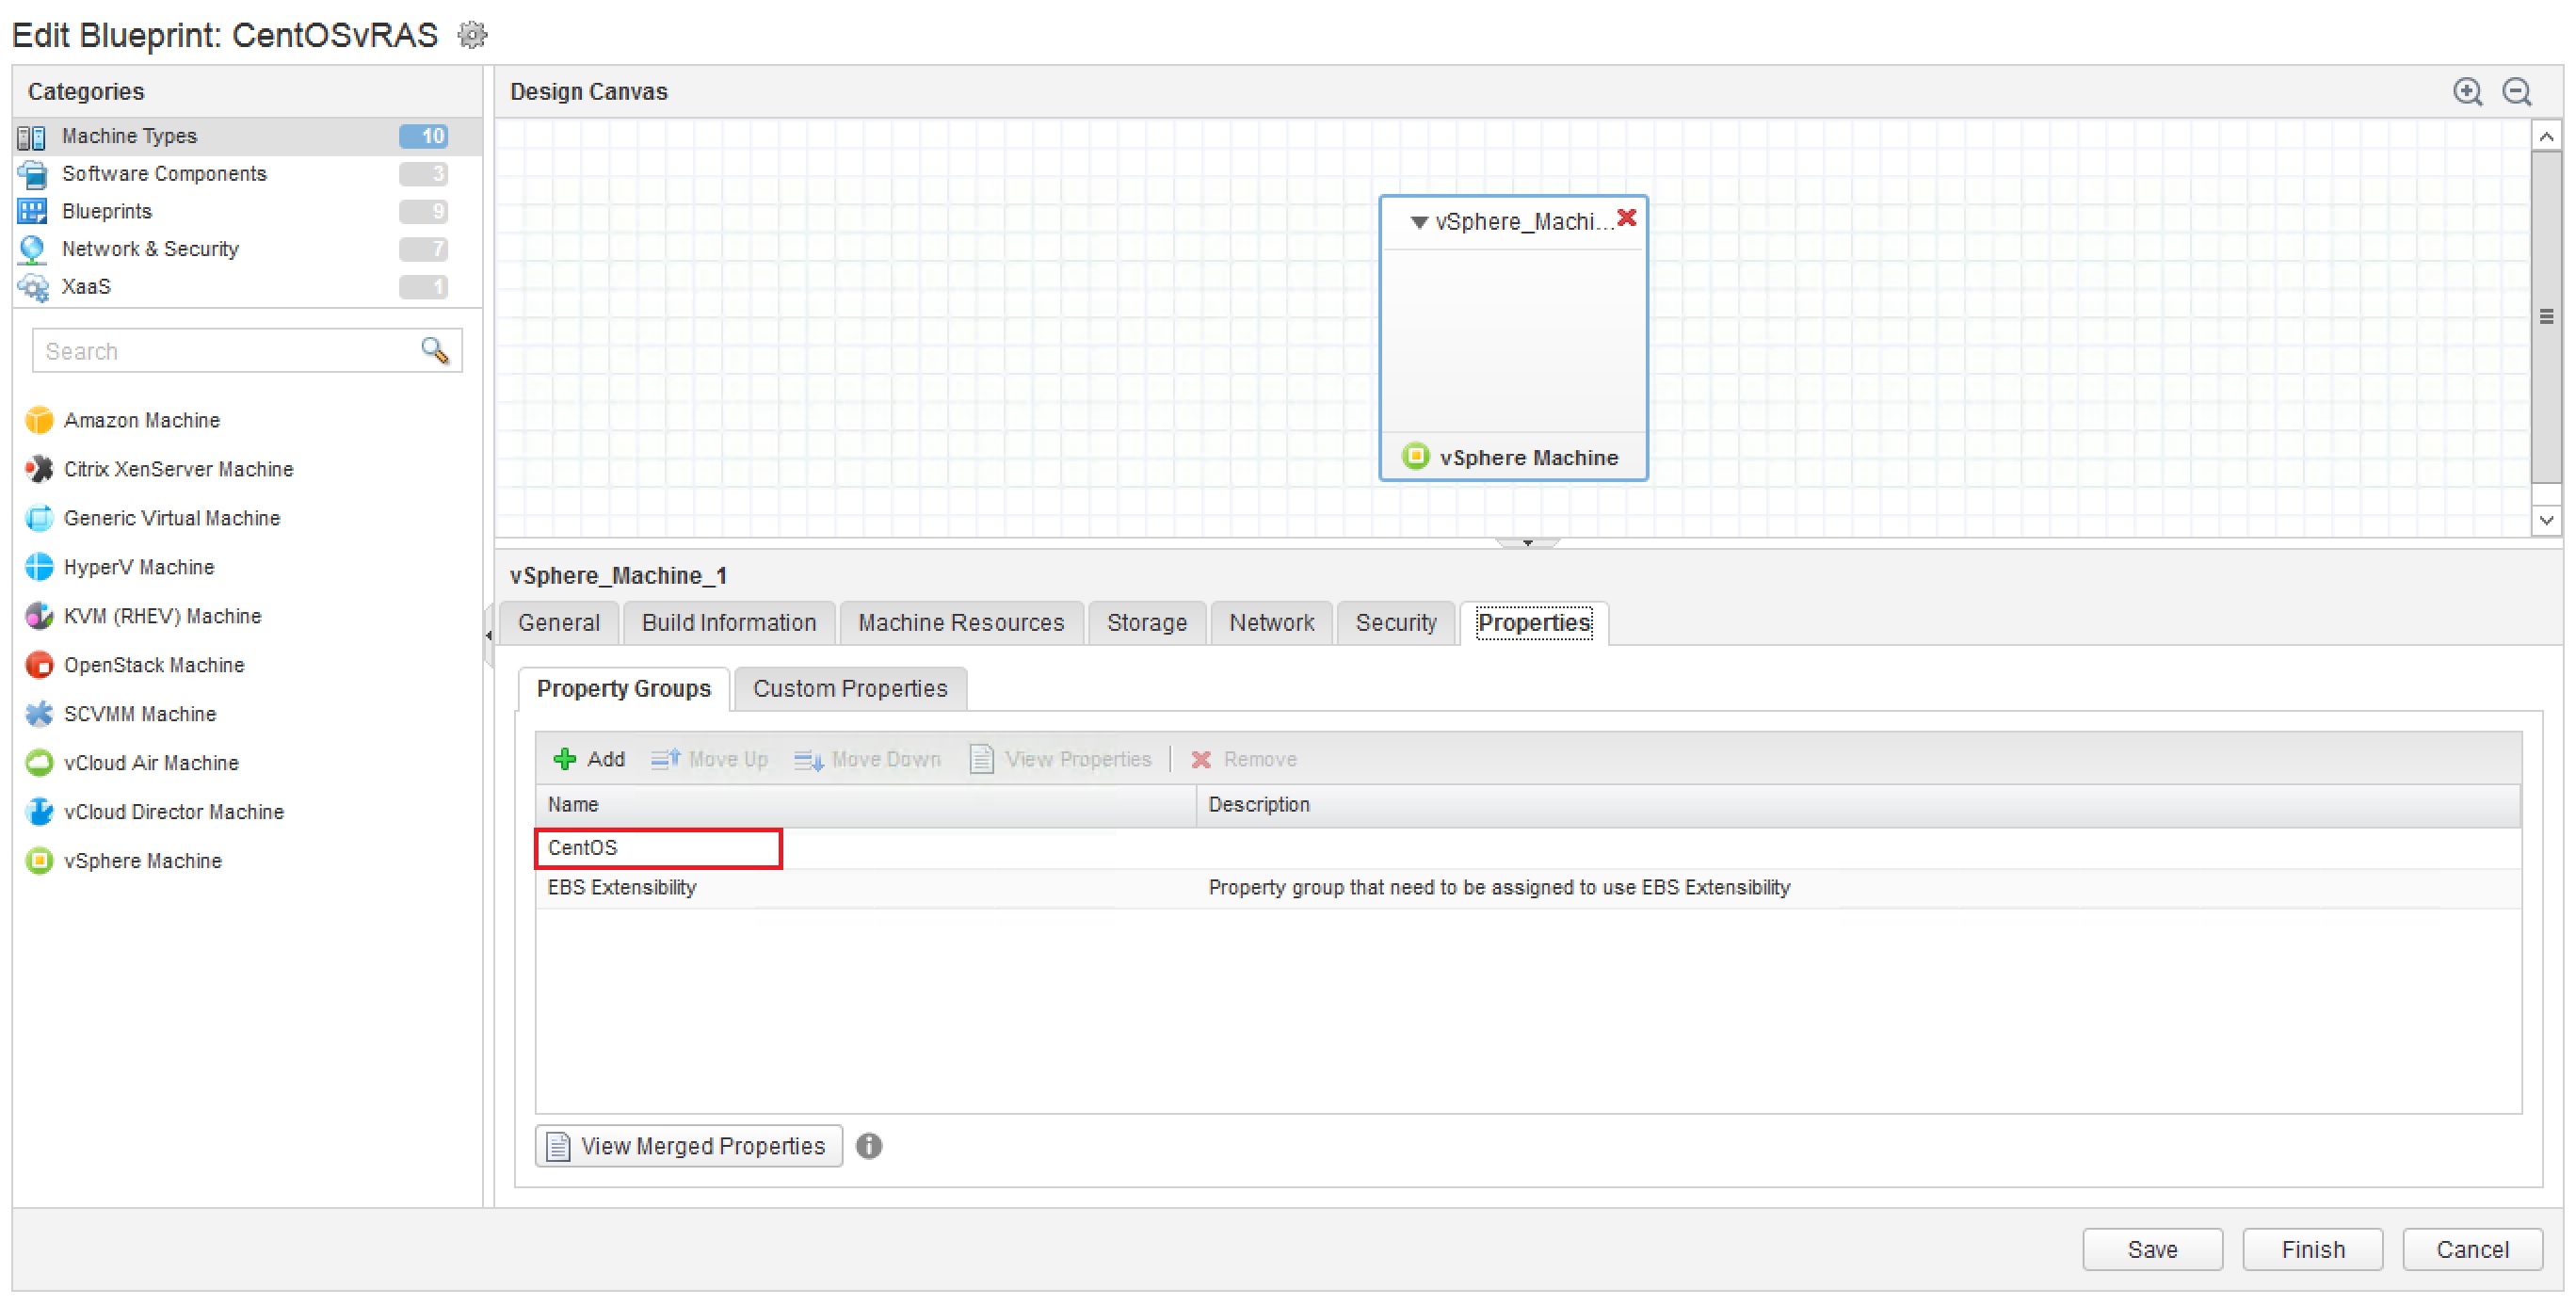Click the Name column header
The height and width of the screenshot is (1305, 2576).
(x=866, y=805)
